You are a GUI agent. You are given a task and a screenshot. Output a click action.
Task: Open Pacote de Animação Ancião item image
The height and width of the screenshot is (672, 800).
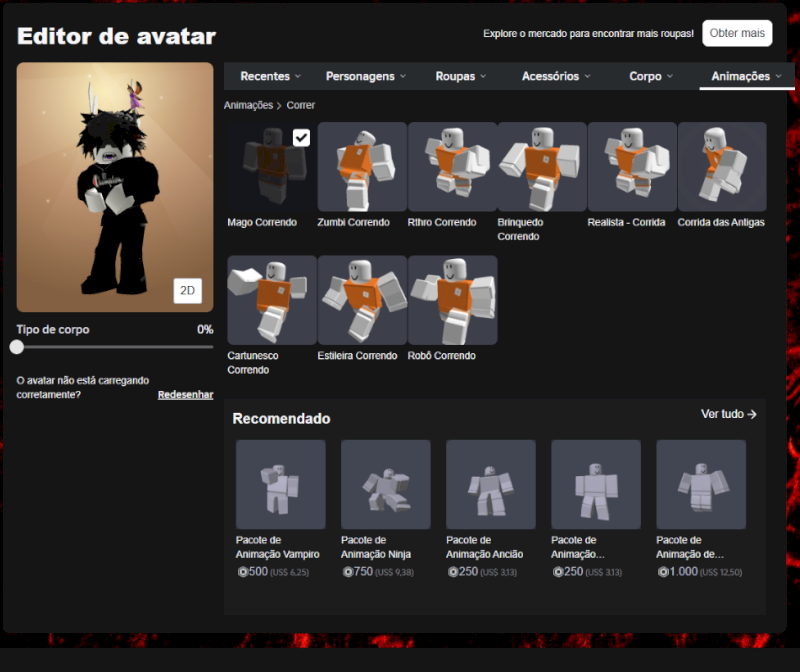[x=491, y=484]
